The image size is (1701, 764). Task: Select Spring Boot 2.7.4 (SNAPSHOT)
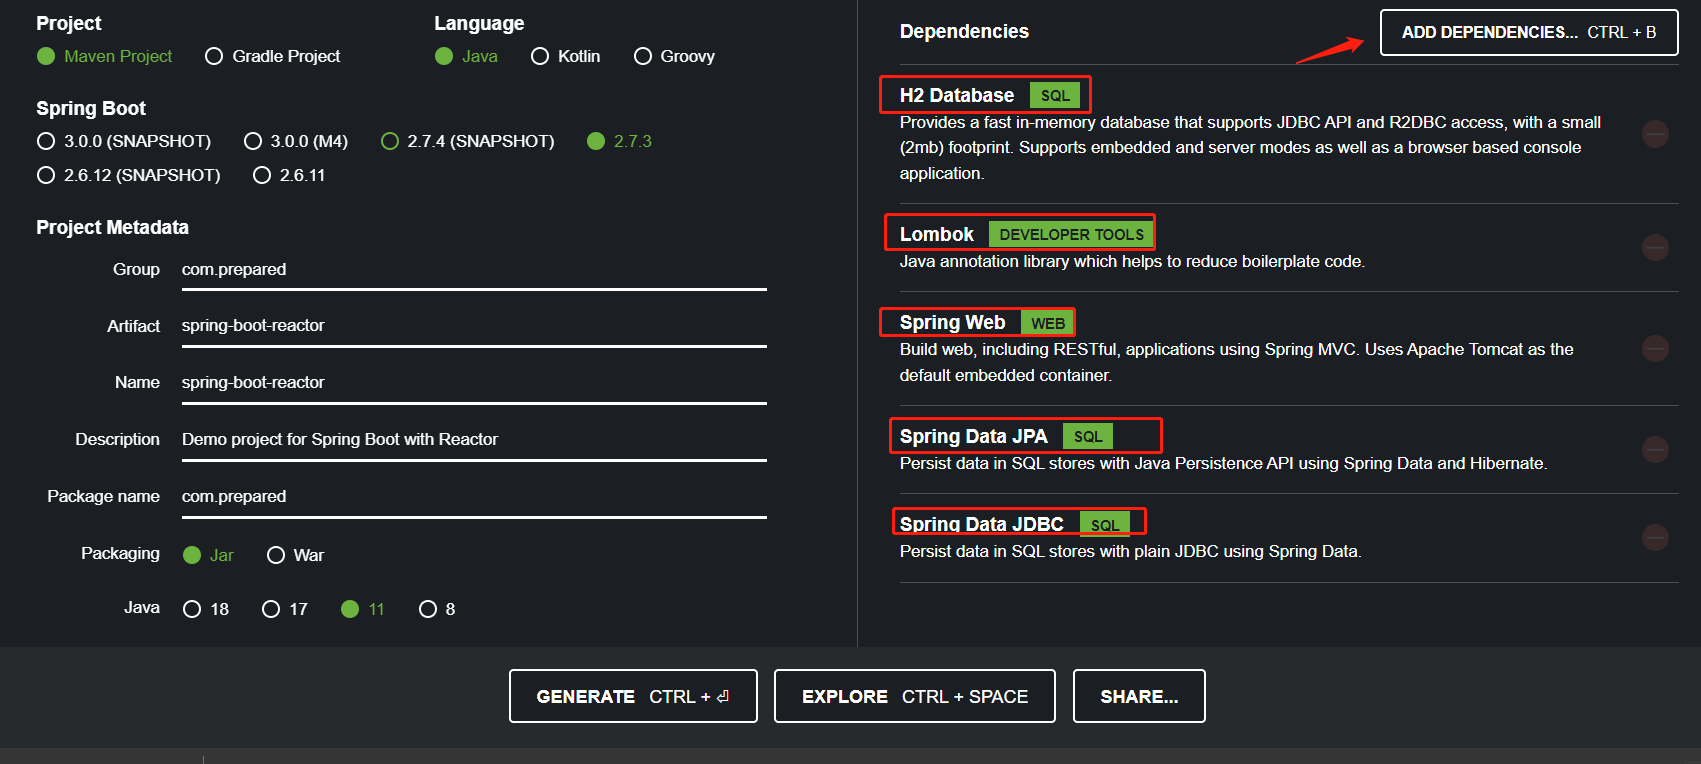pyautogui.click(x=467, y=141)
